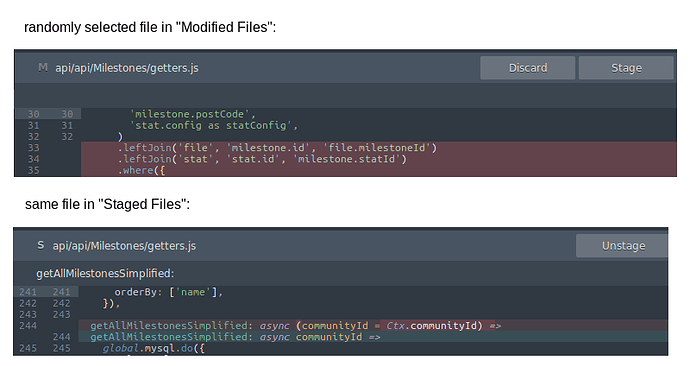
Task: Select the getAllMilestonesSimplified: hunk header
Action: point(105,273)
